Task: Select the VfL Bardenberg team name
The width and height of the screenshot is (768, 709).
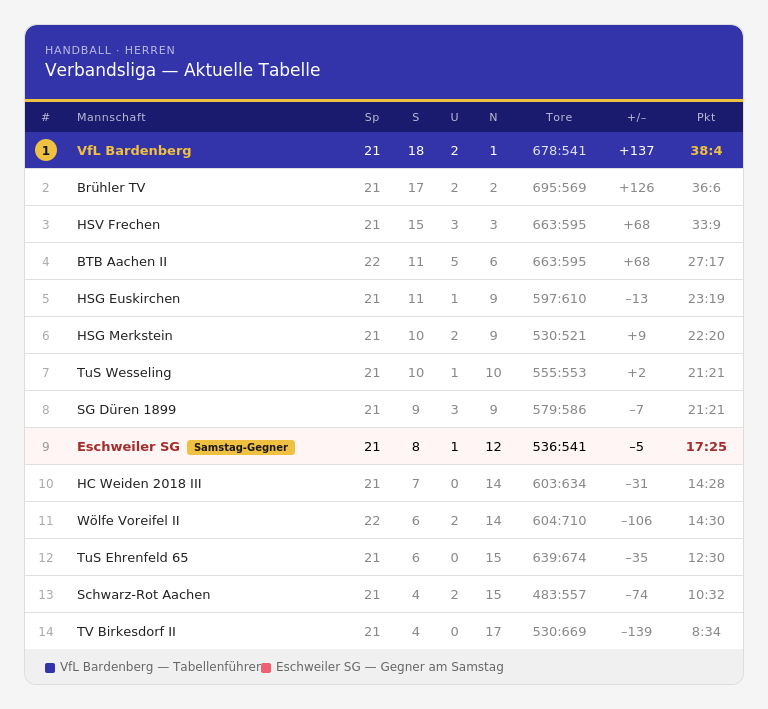Action: 134,150
